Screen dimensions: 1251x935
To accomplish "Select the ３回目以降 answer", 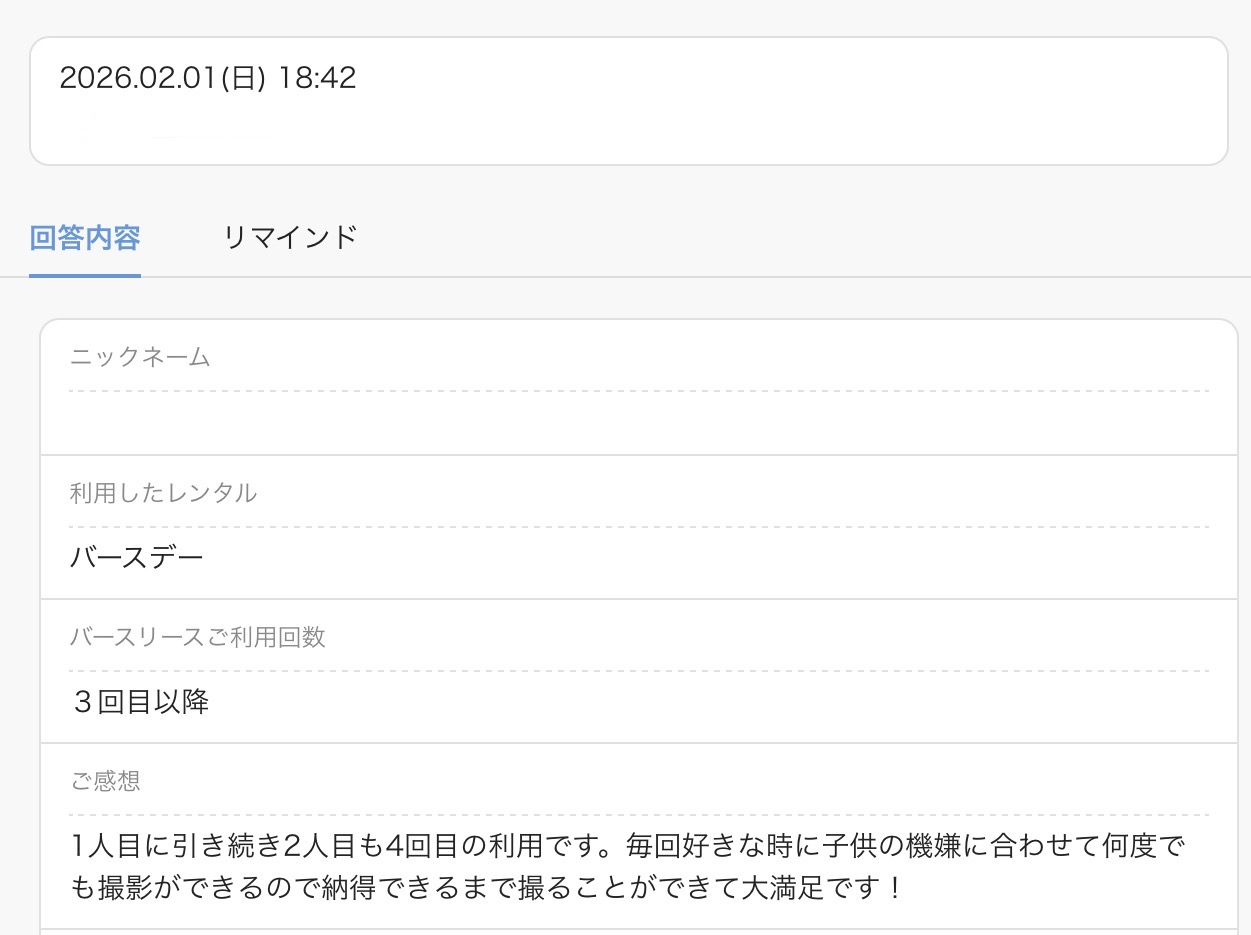I will (140, 702).
